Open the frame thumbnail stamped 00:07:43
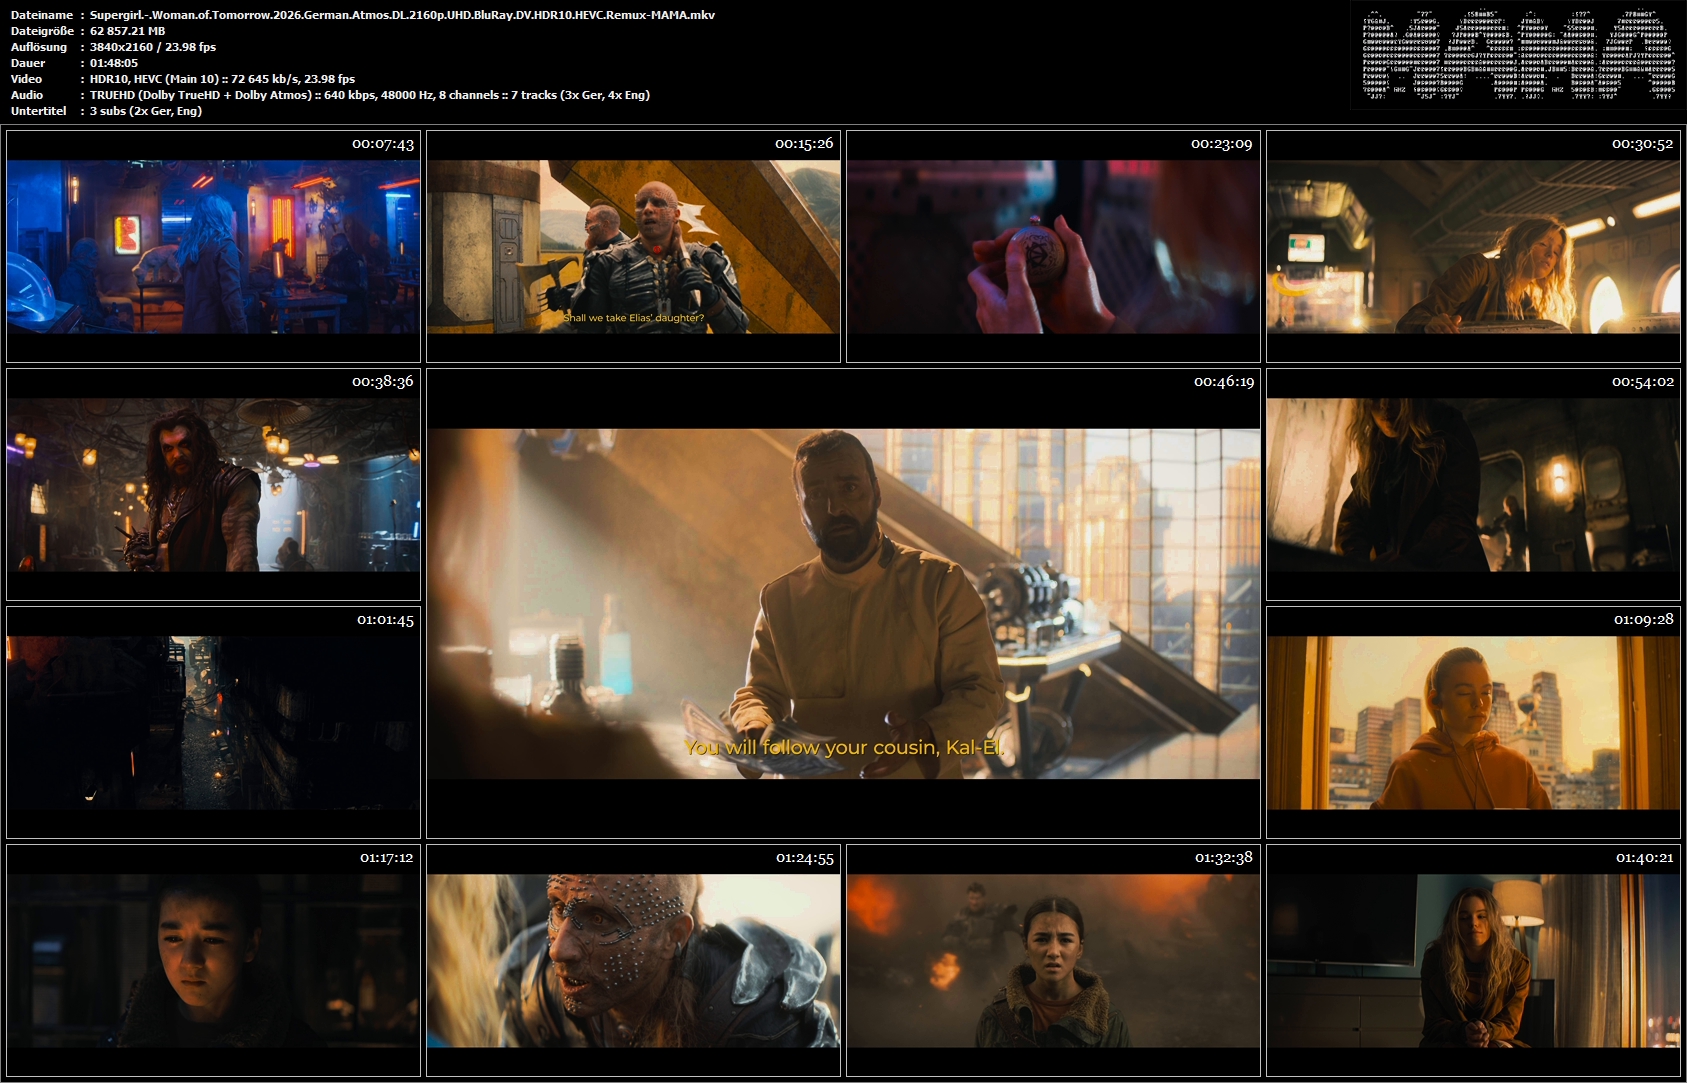 click(x=213, y=246)
